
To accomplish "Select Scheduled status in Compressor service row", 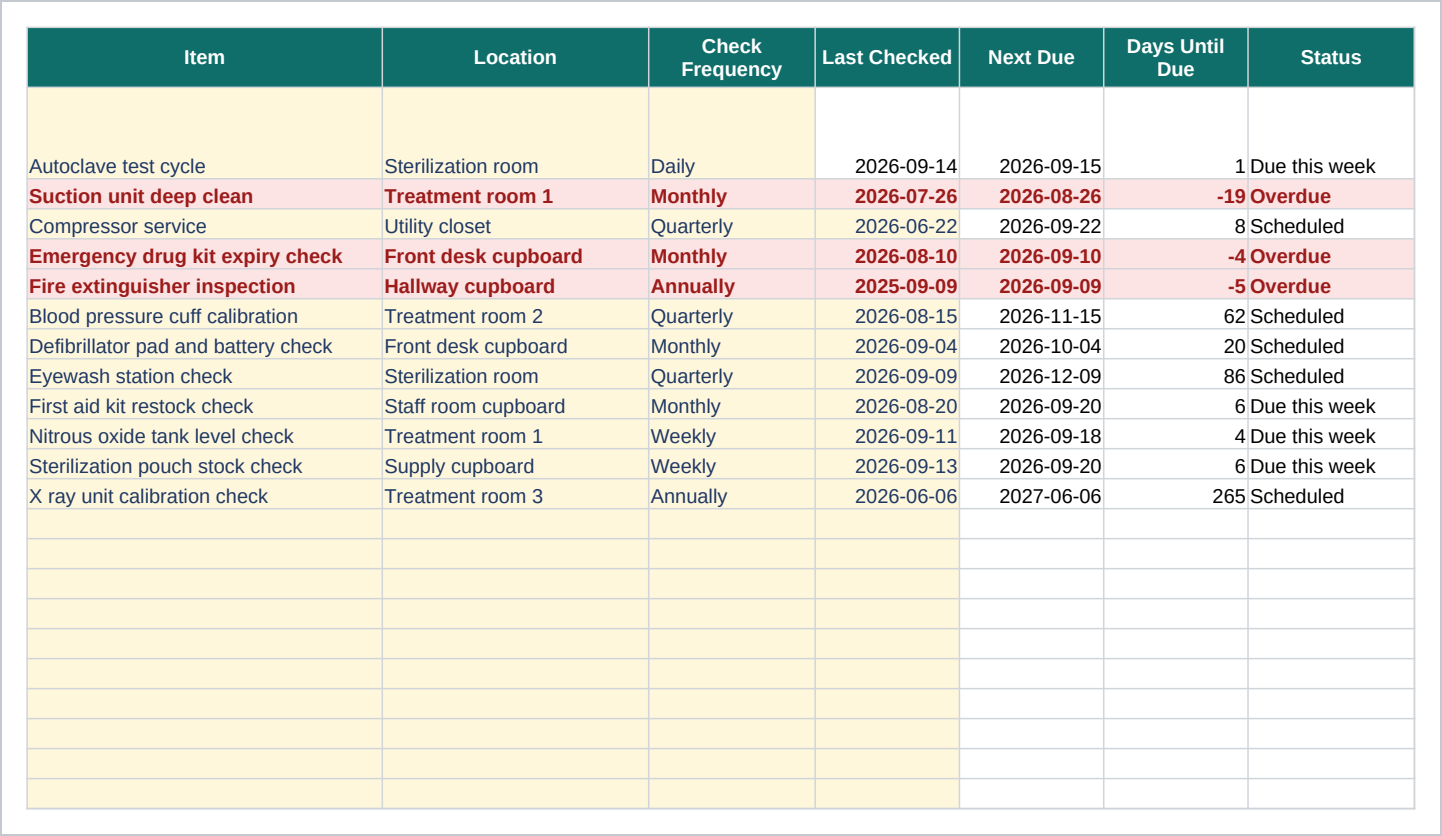I will tap(1331, 225).
